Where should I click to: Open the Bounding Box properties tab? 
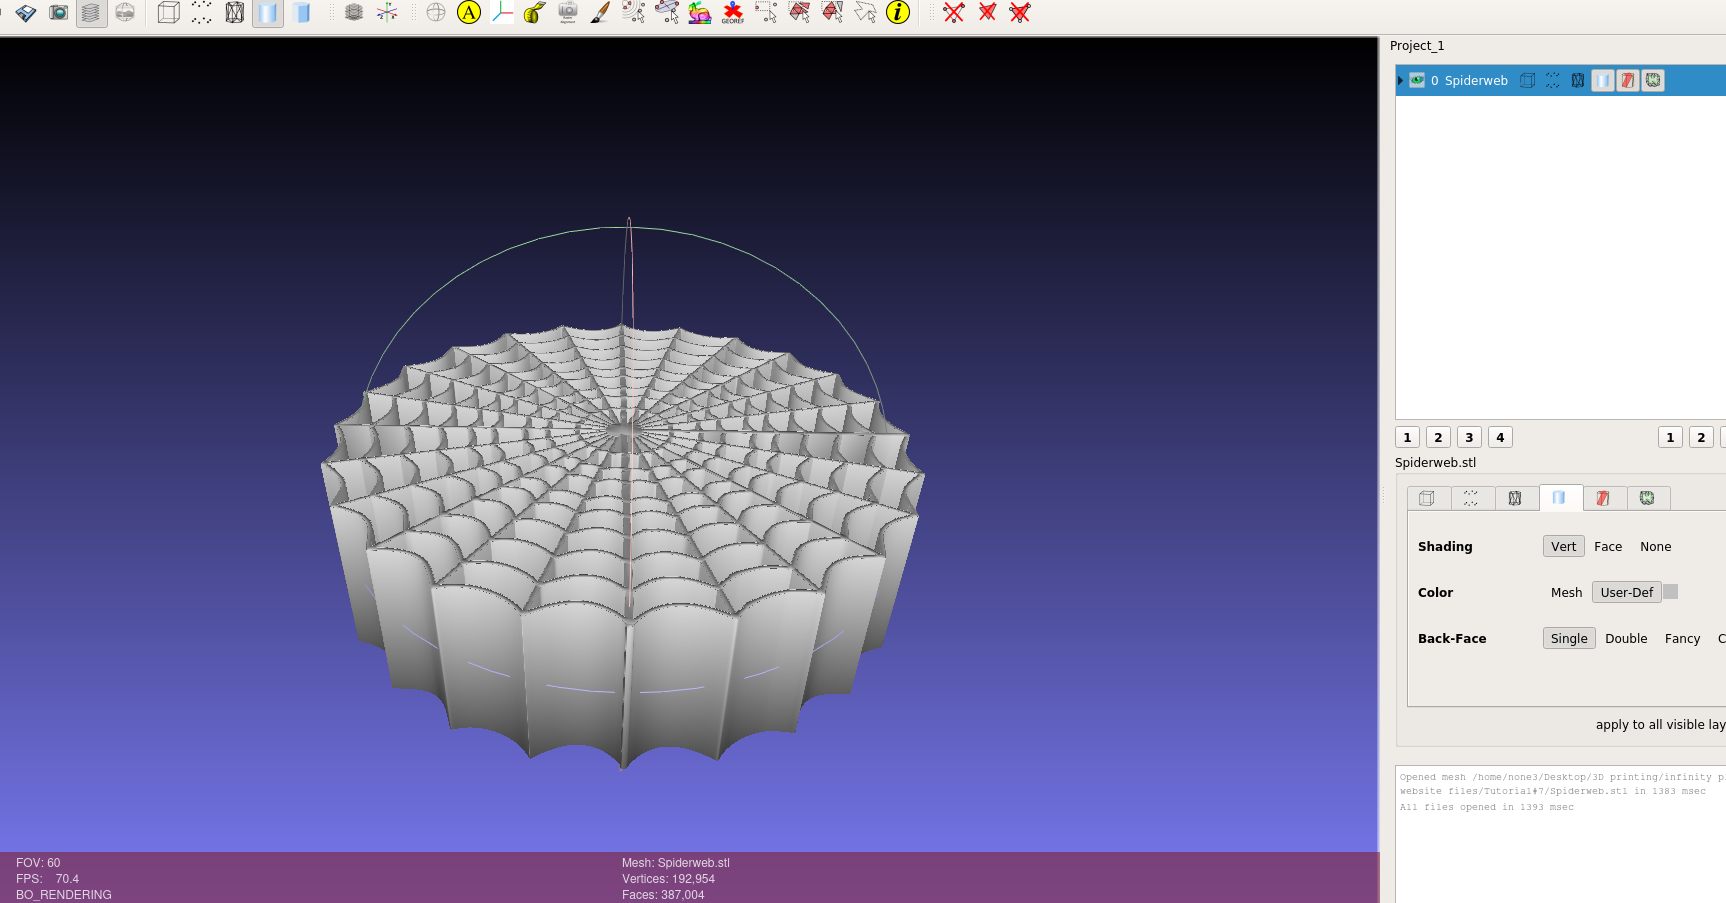point(1428,498)
